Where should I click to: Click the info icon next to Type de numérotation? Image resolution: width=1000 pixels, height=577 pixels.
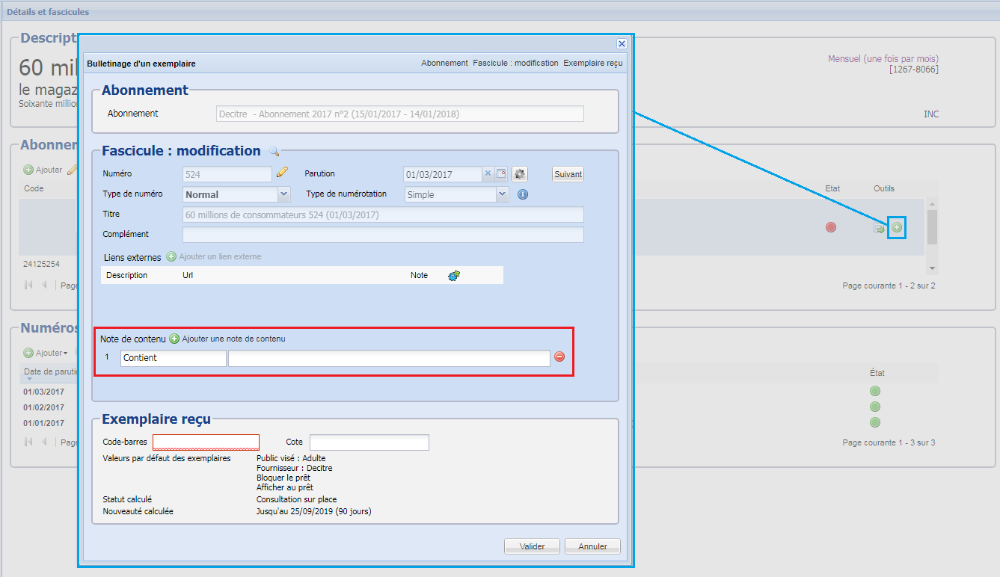[524, 195]
